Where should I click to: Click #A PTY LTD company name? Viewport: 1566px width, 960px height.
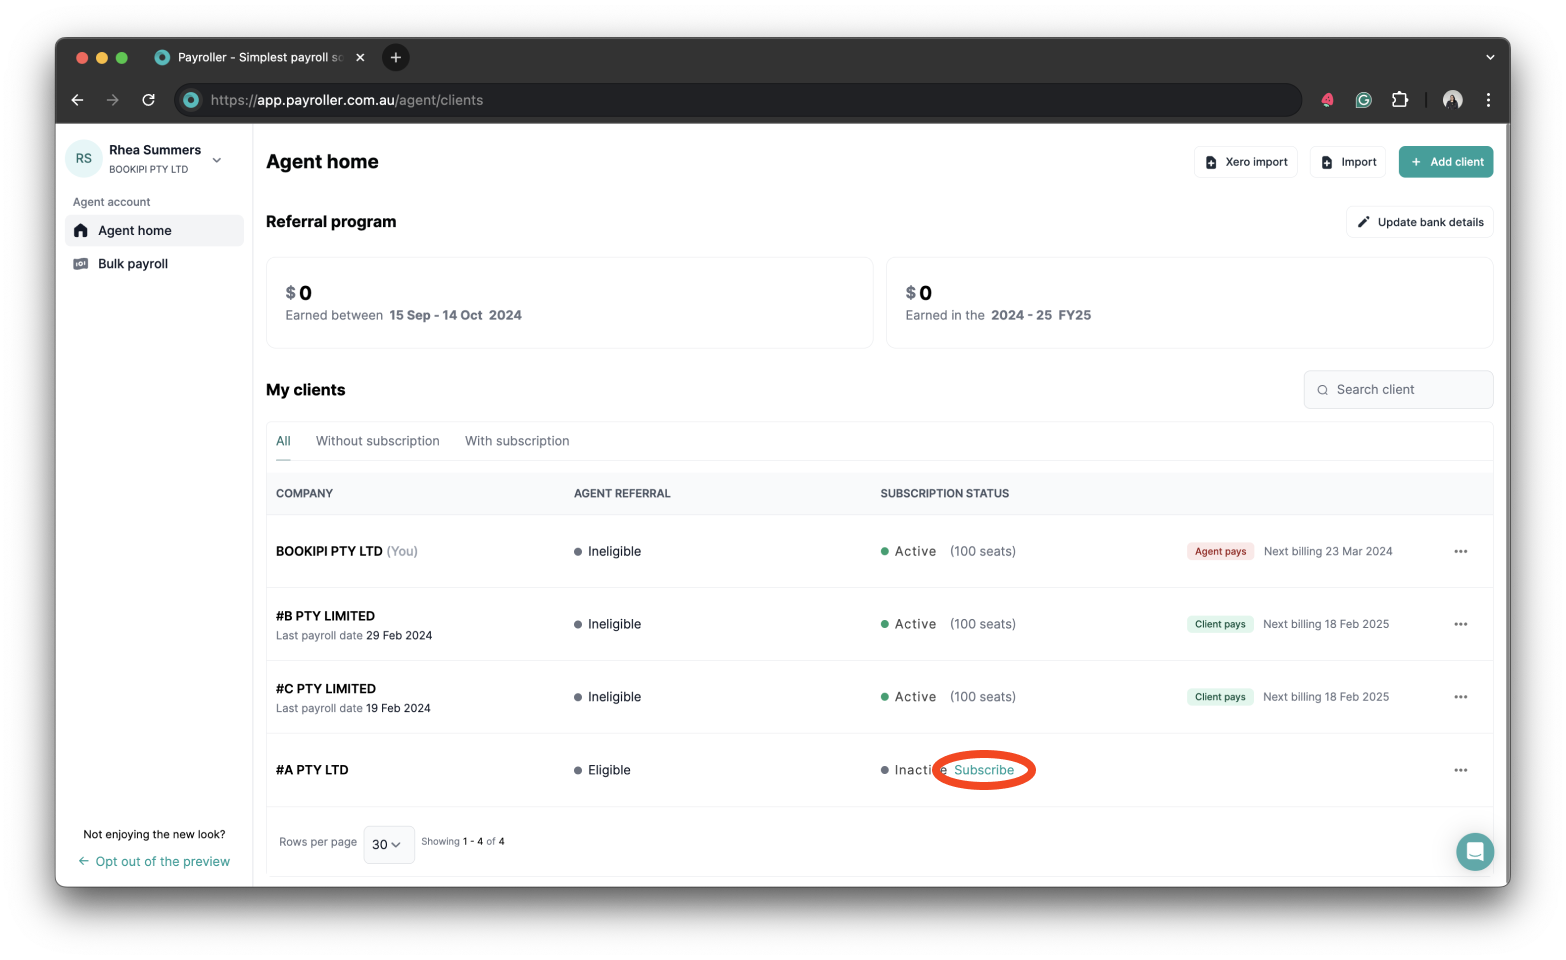(312, 770)
